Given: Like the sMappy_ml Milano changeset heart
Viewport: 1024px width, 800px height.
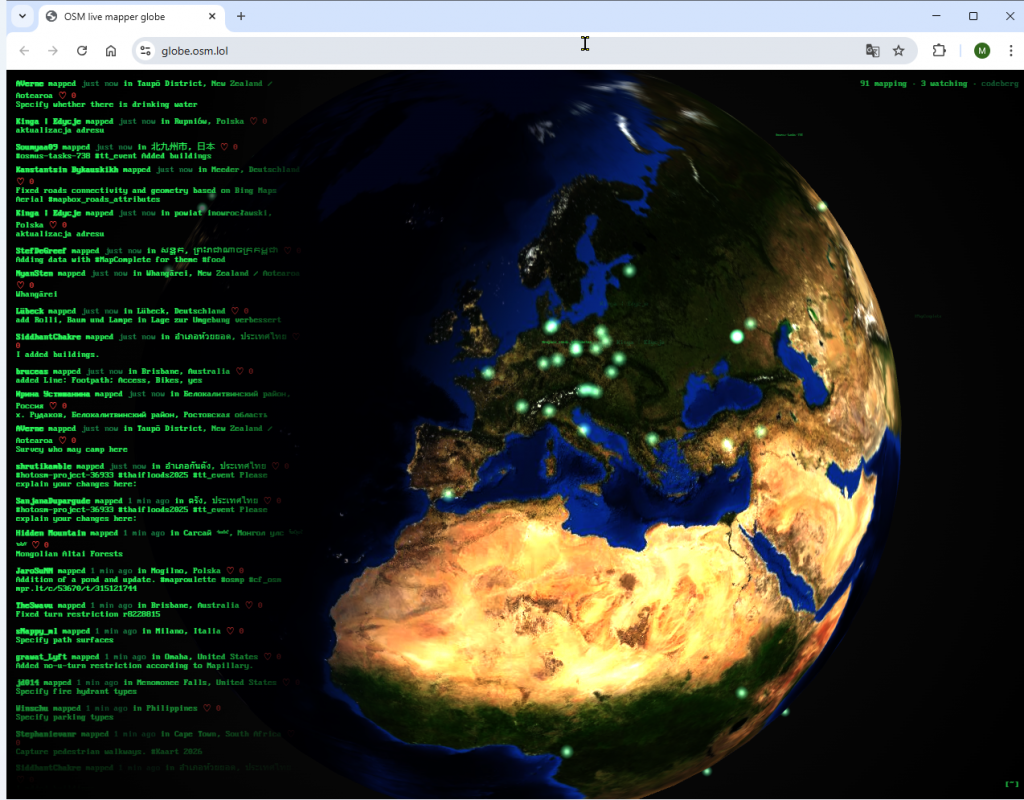Looking at the screenshot, I should (x=229, y=631).
